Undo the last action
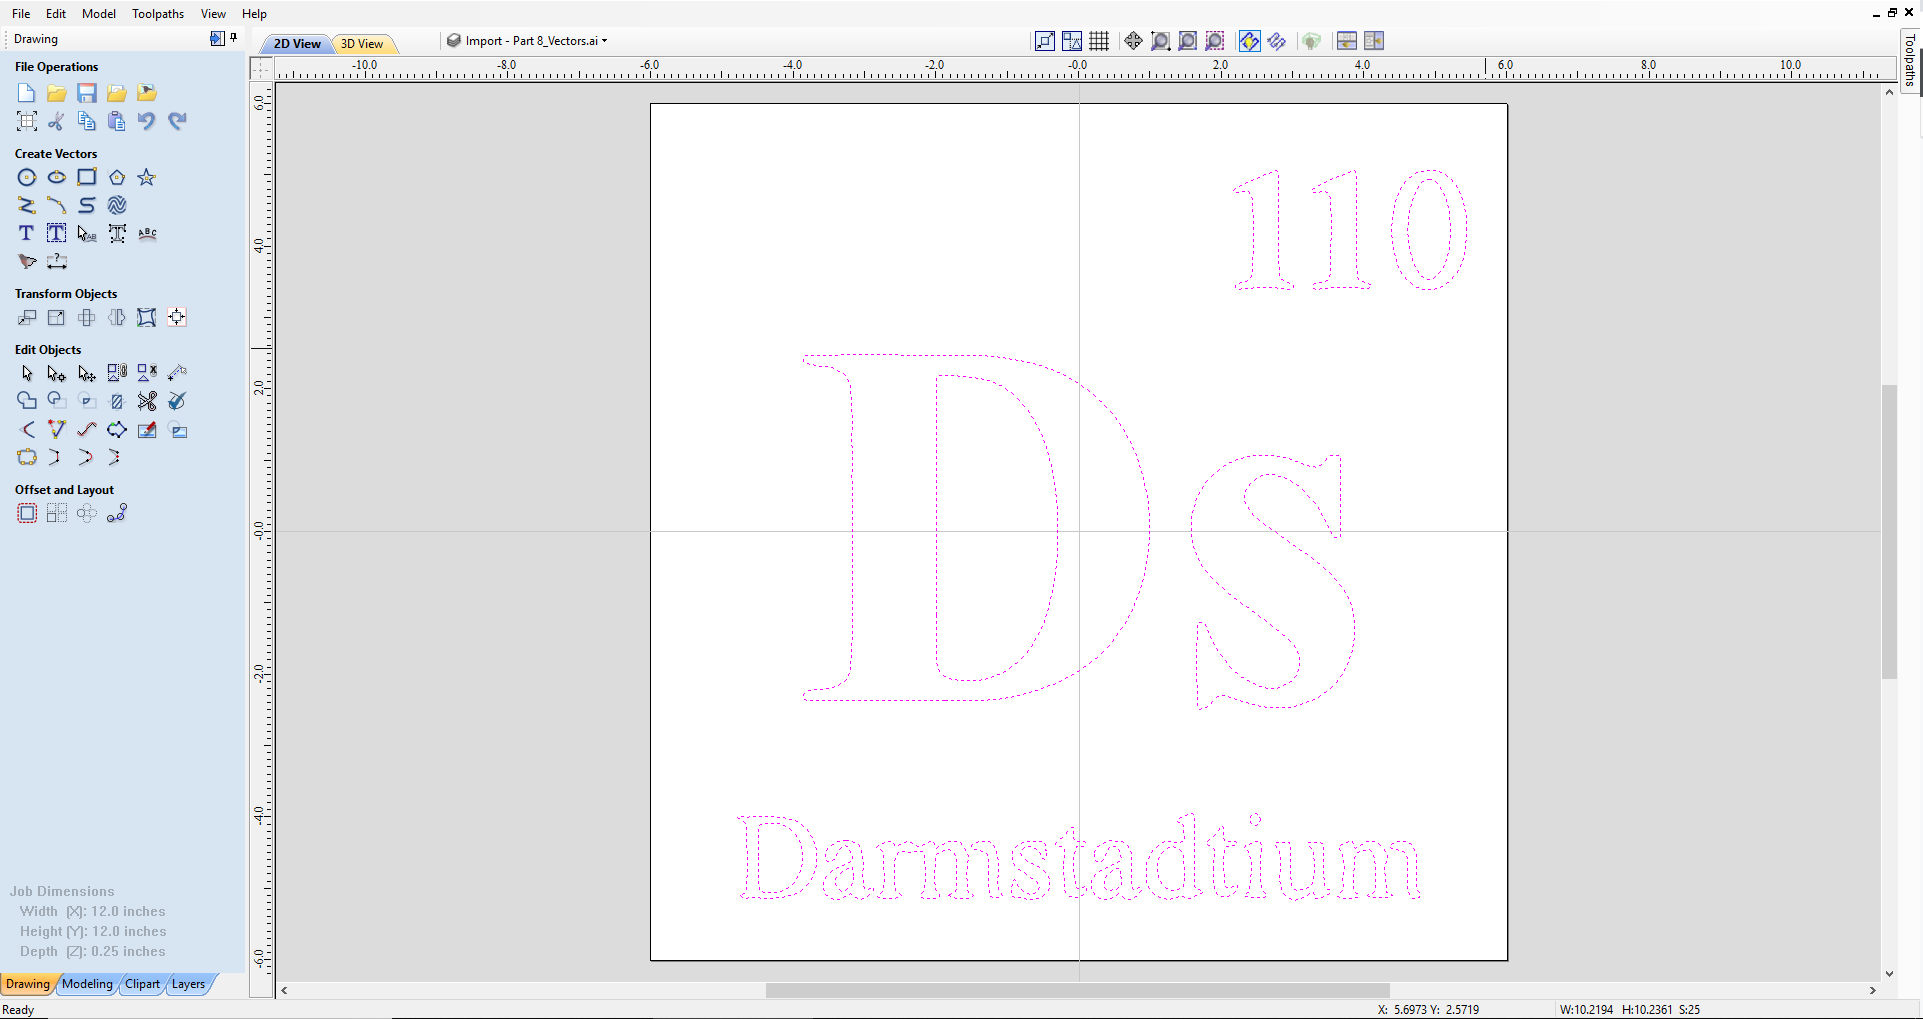This screenshot has width=1923, height=1019. tap(147, 121)
